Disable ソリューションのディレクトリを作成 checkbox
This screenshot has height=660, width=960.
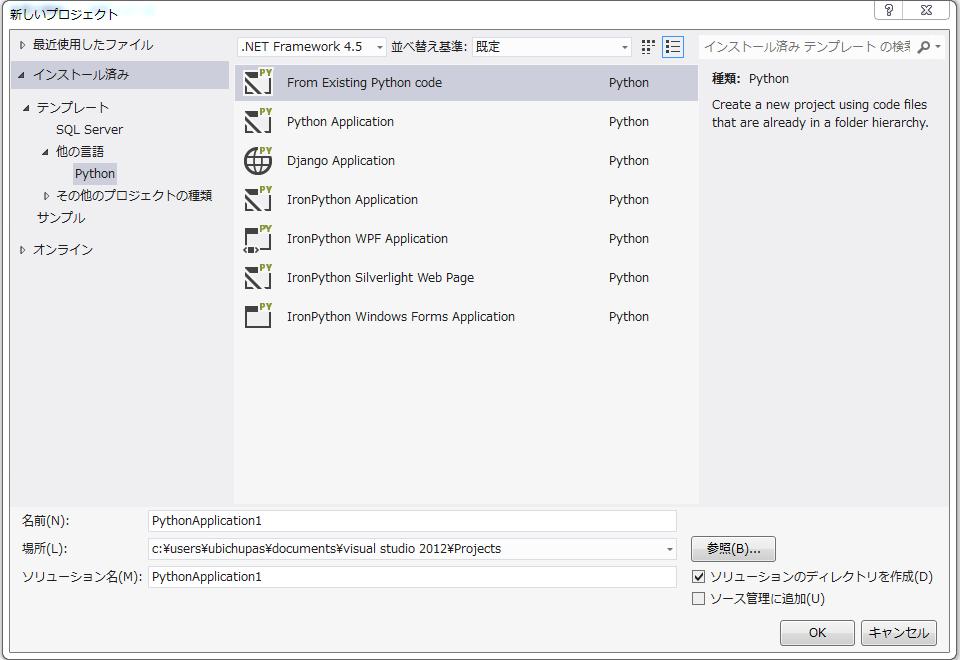coord(697,576)
